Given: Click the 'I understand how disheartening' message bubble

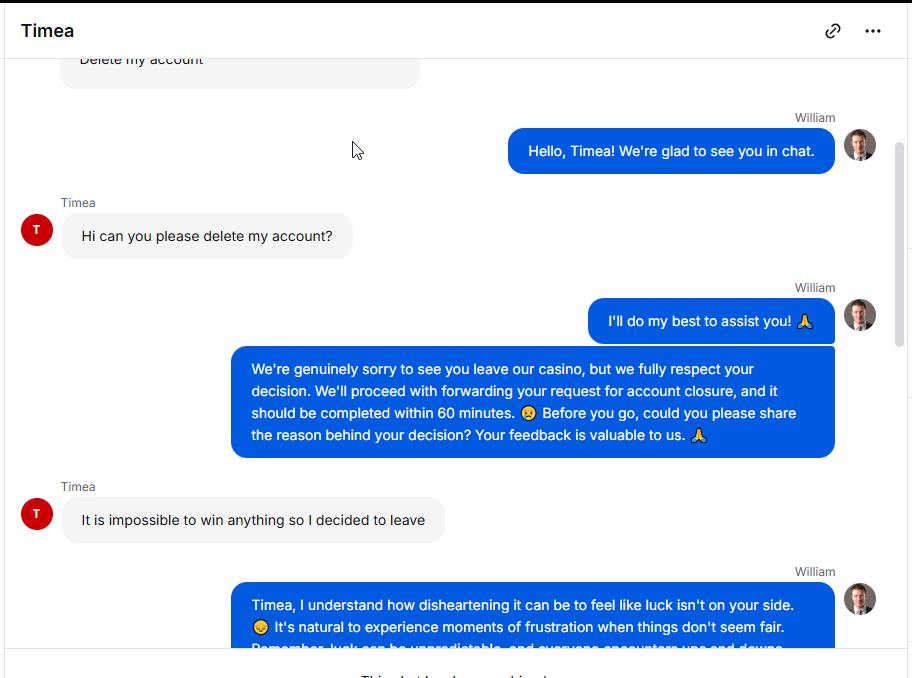Looking at the screenshot, I should click(533, 615).
